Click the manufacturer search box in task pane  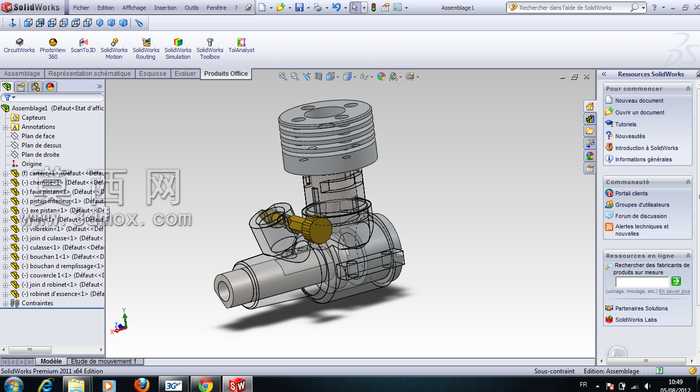tap(642, 282)
